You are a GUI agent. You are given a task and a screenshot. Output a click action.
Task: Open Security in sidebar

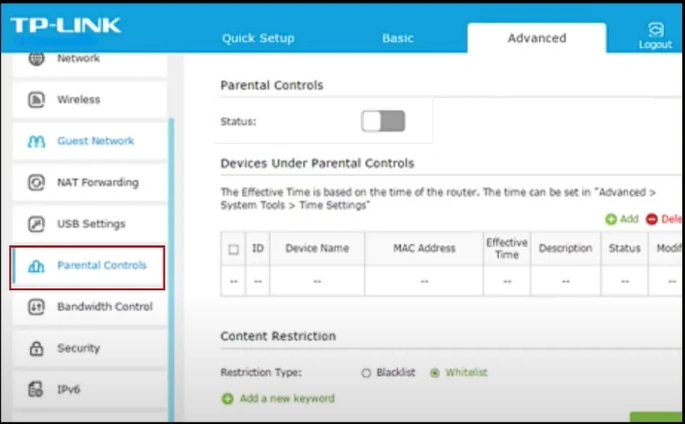pyautogui.click(x=90, y=348)
